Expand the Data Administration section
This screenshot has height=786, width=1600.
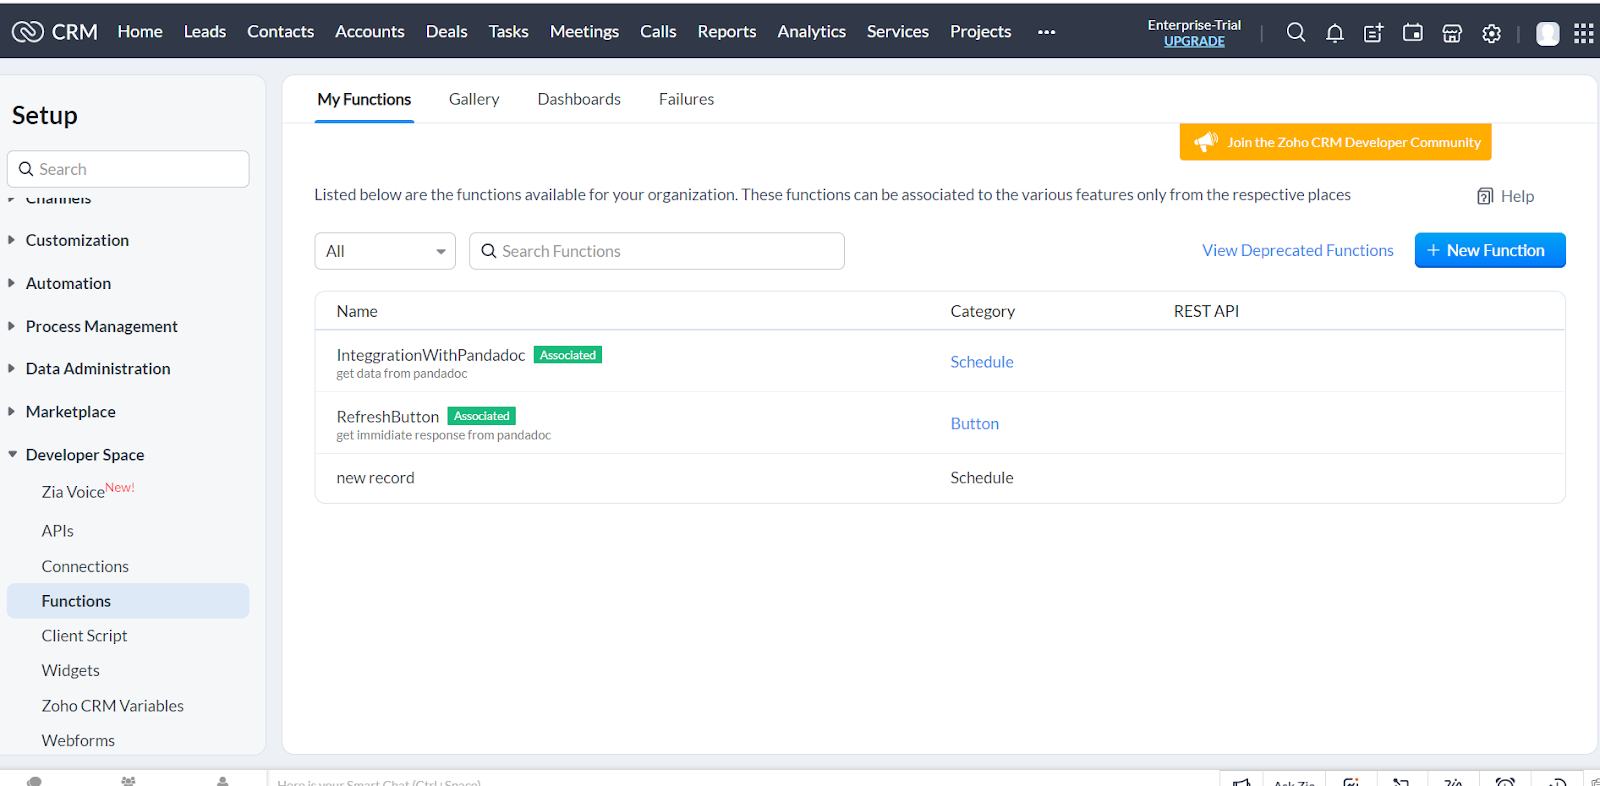[x=98, y=368]
